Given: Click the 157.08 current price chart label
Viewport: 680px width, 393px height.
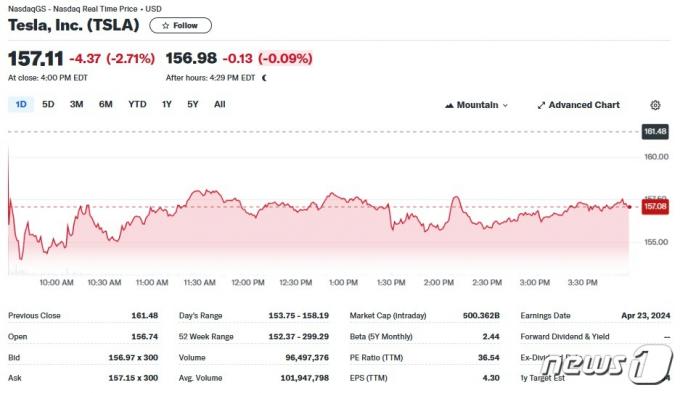Looking at the screenshot, I should click(655, 206).
